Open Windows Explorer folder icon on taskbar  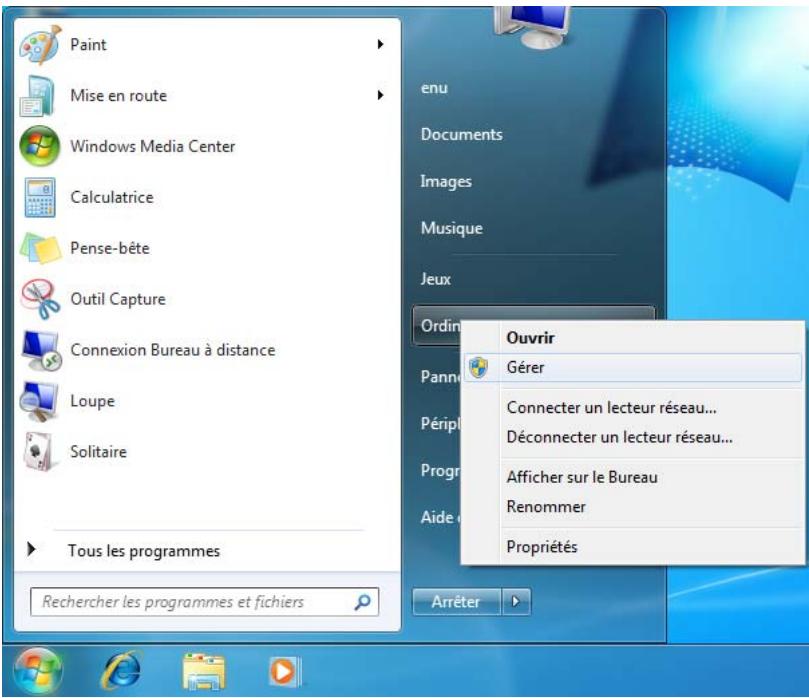(204, 671)
